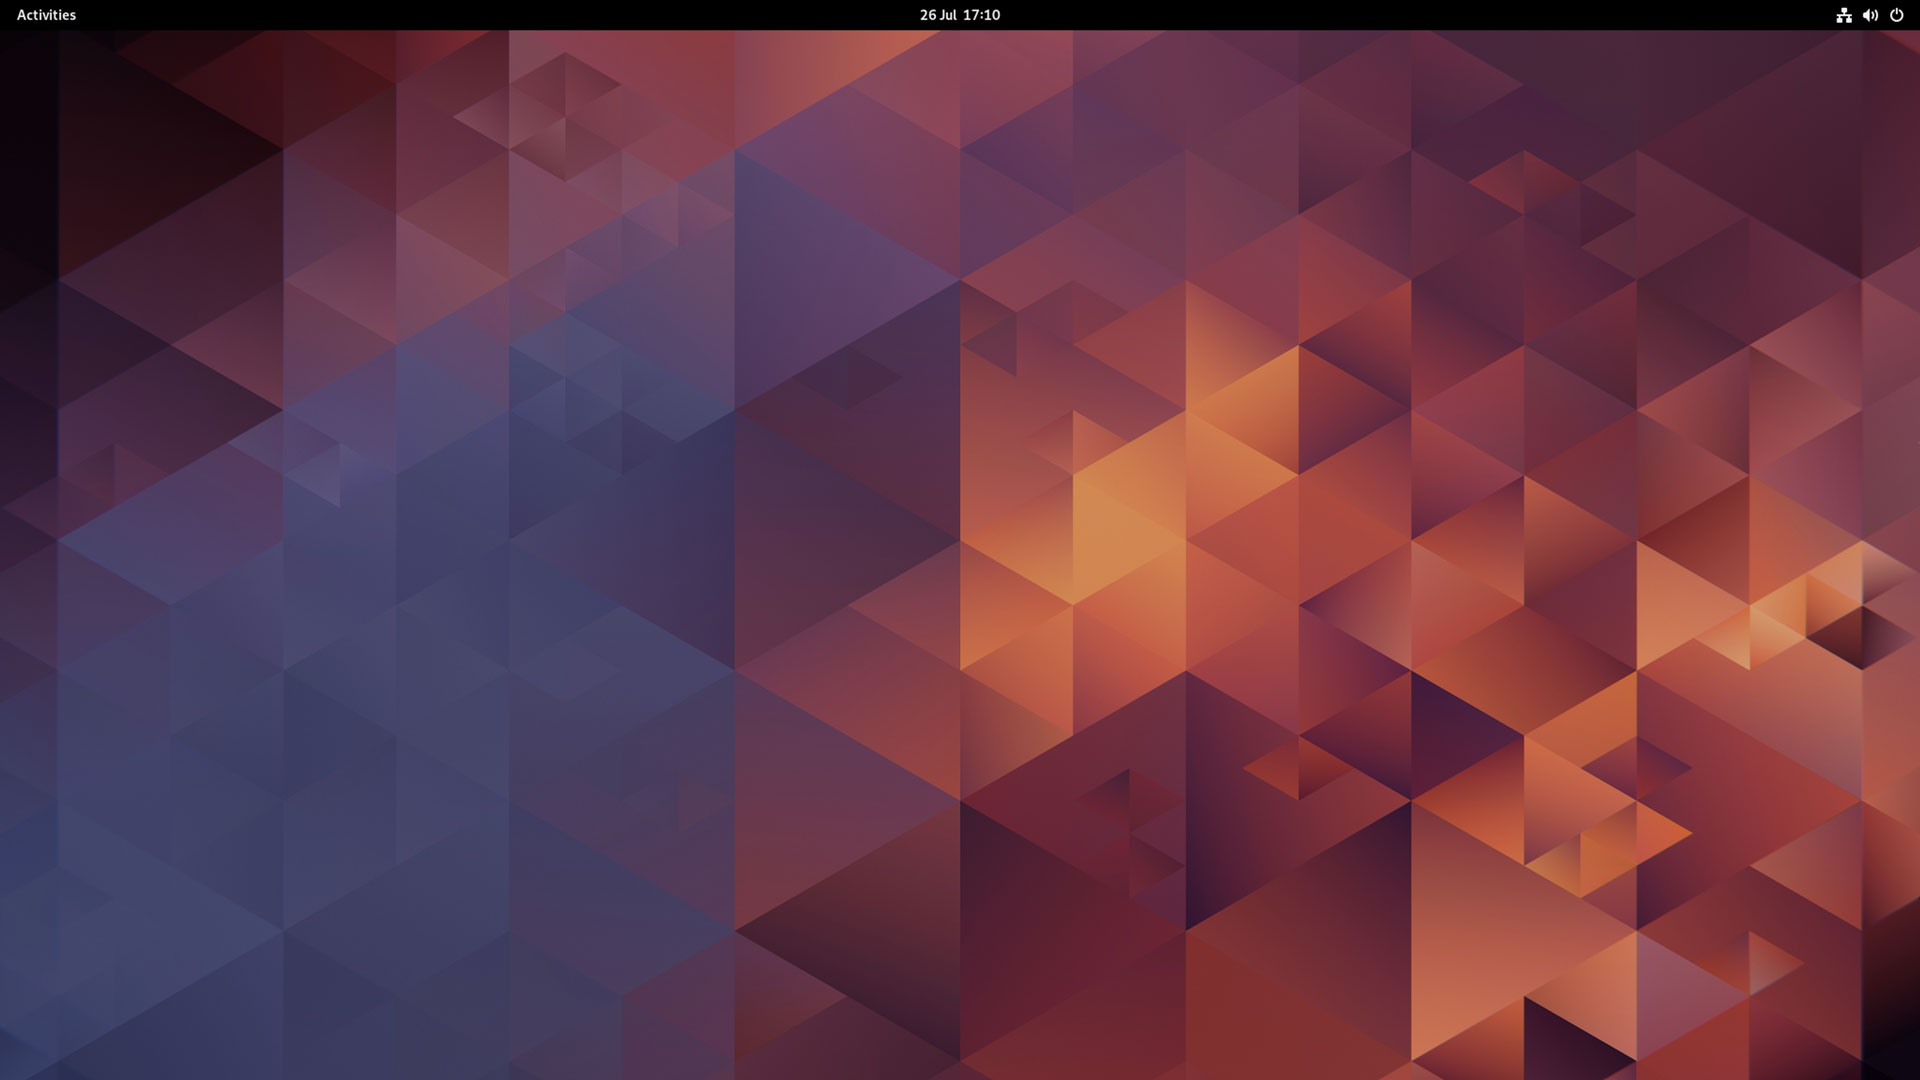Open the power menu icon

tap(1896, 15)
